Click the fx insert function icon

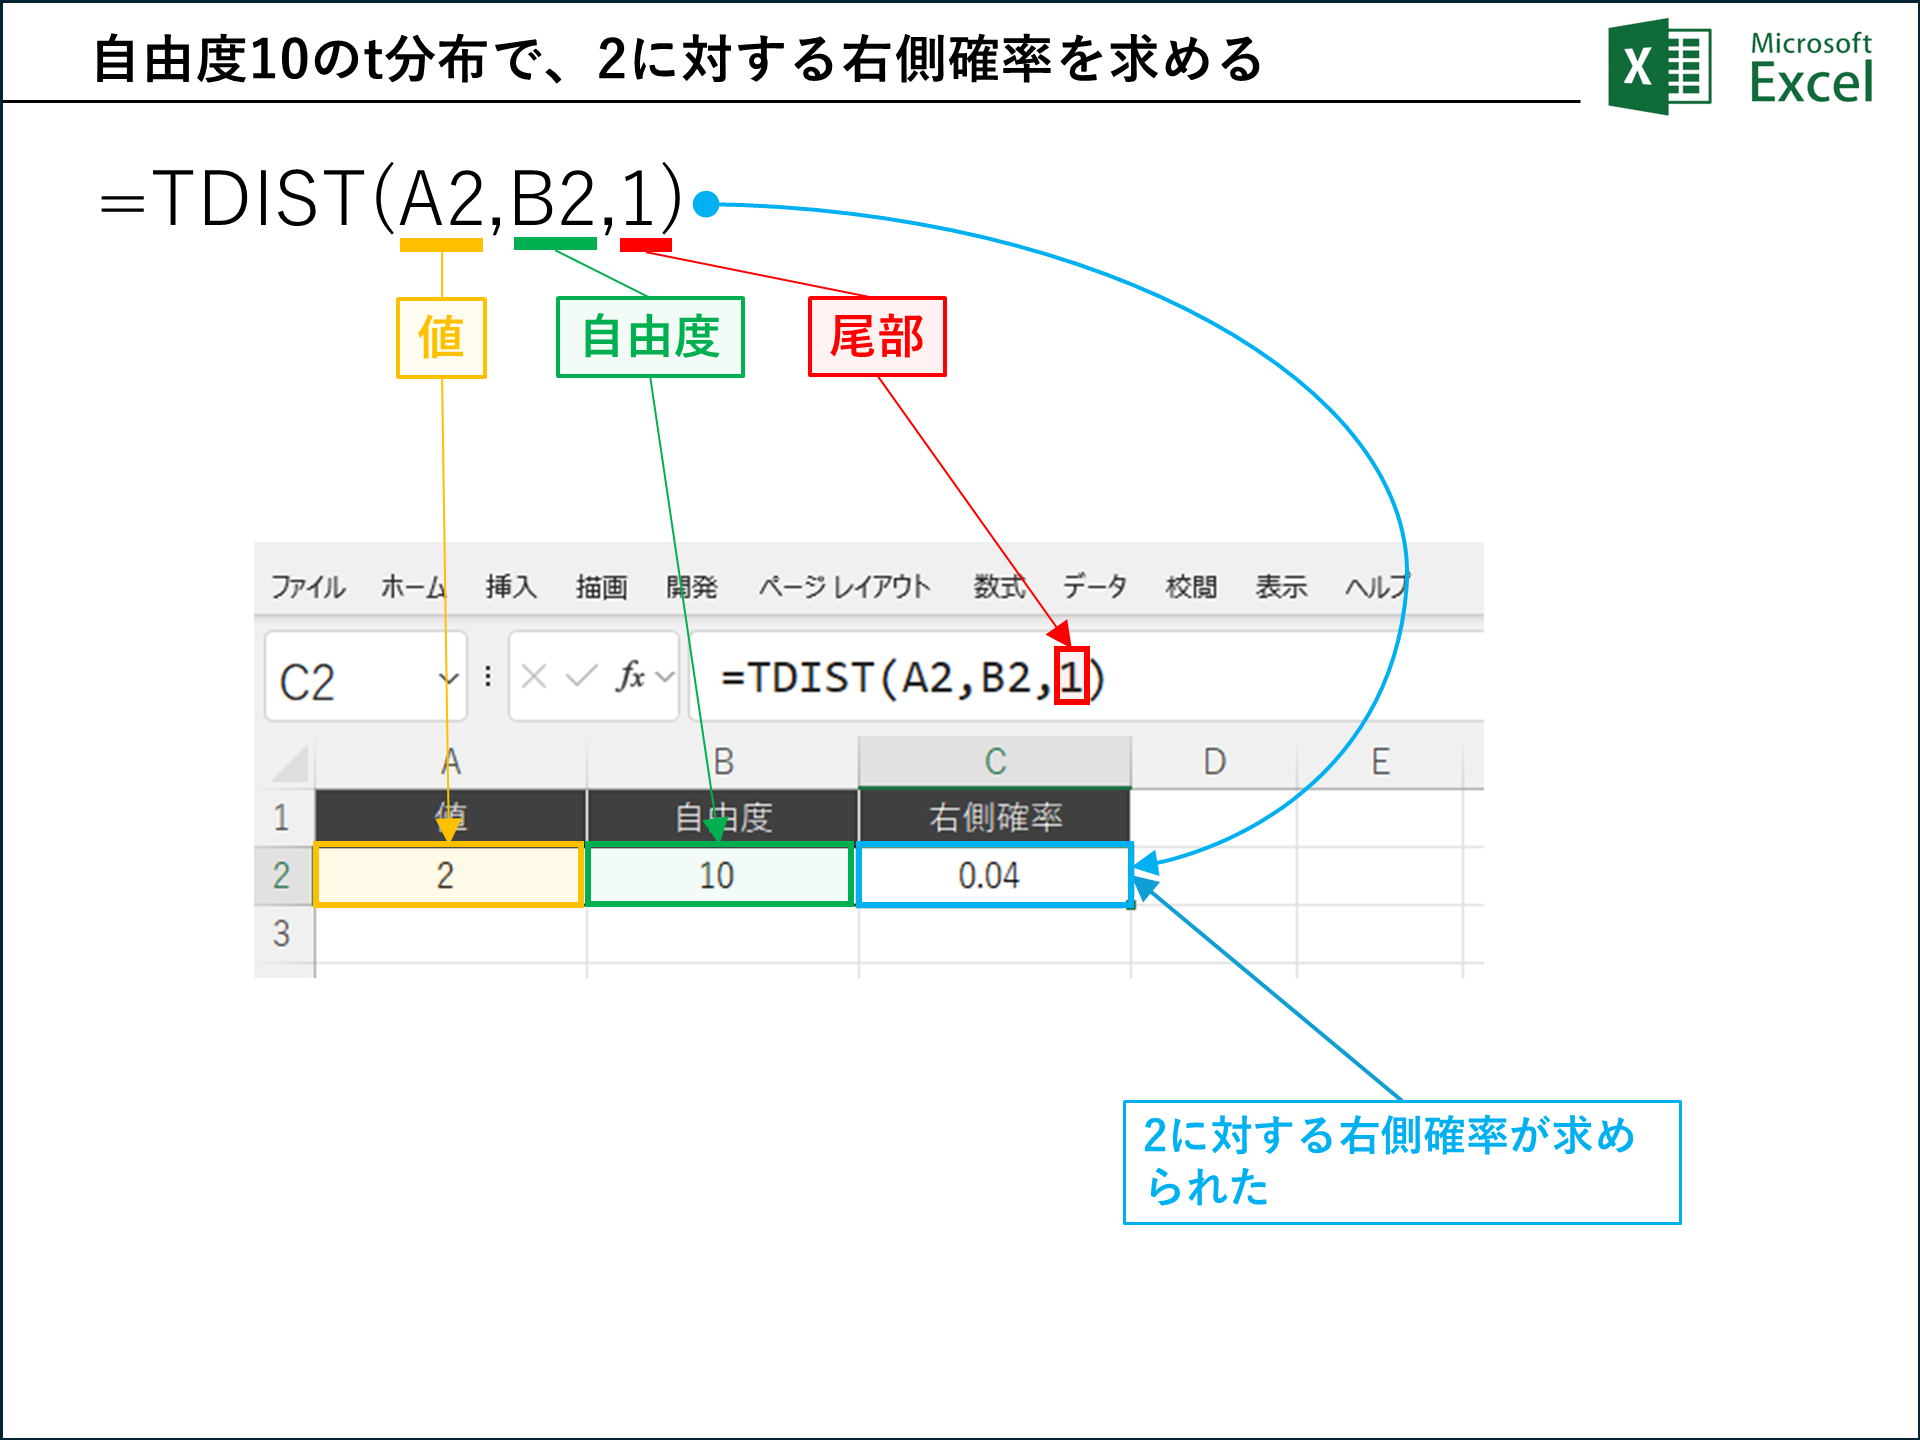pos(630,677)
